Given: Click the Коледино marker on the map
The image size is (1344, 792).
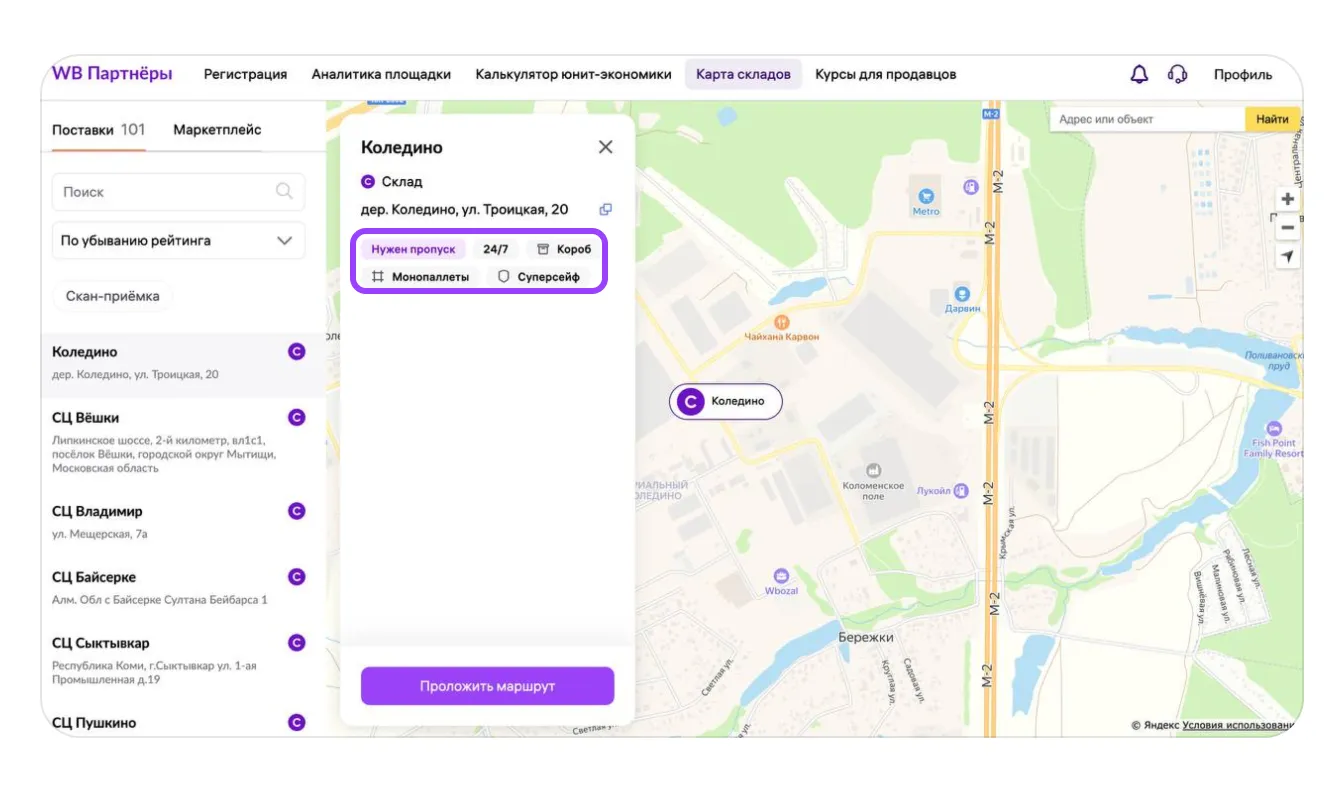Looking at the screenshot, I should point(725,401).
